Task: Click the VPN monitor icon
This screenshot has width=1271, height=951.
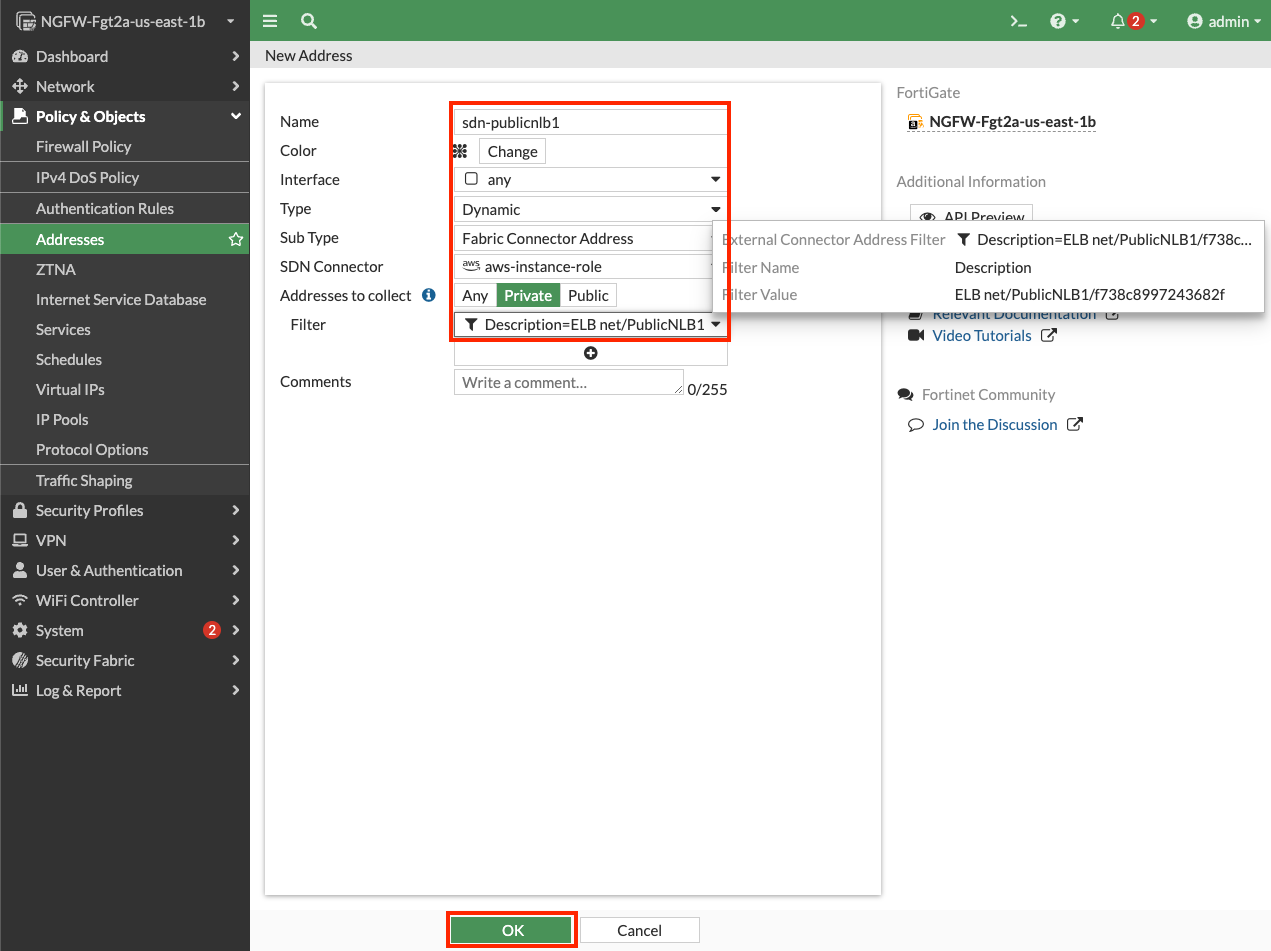Action: pos(19,540)
